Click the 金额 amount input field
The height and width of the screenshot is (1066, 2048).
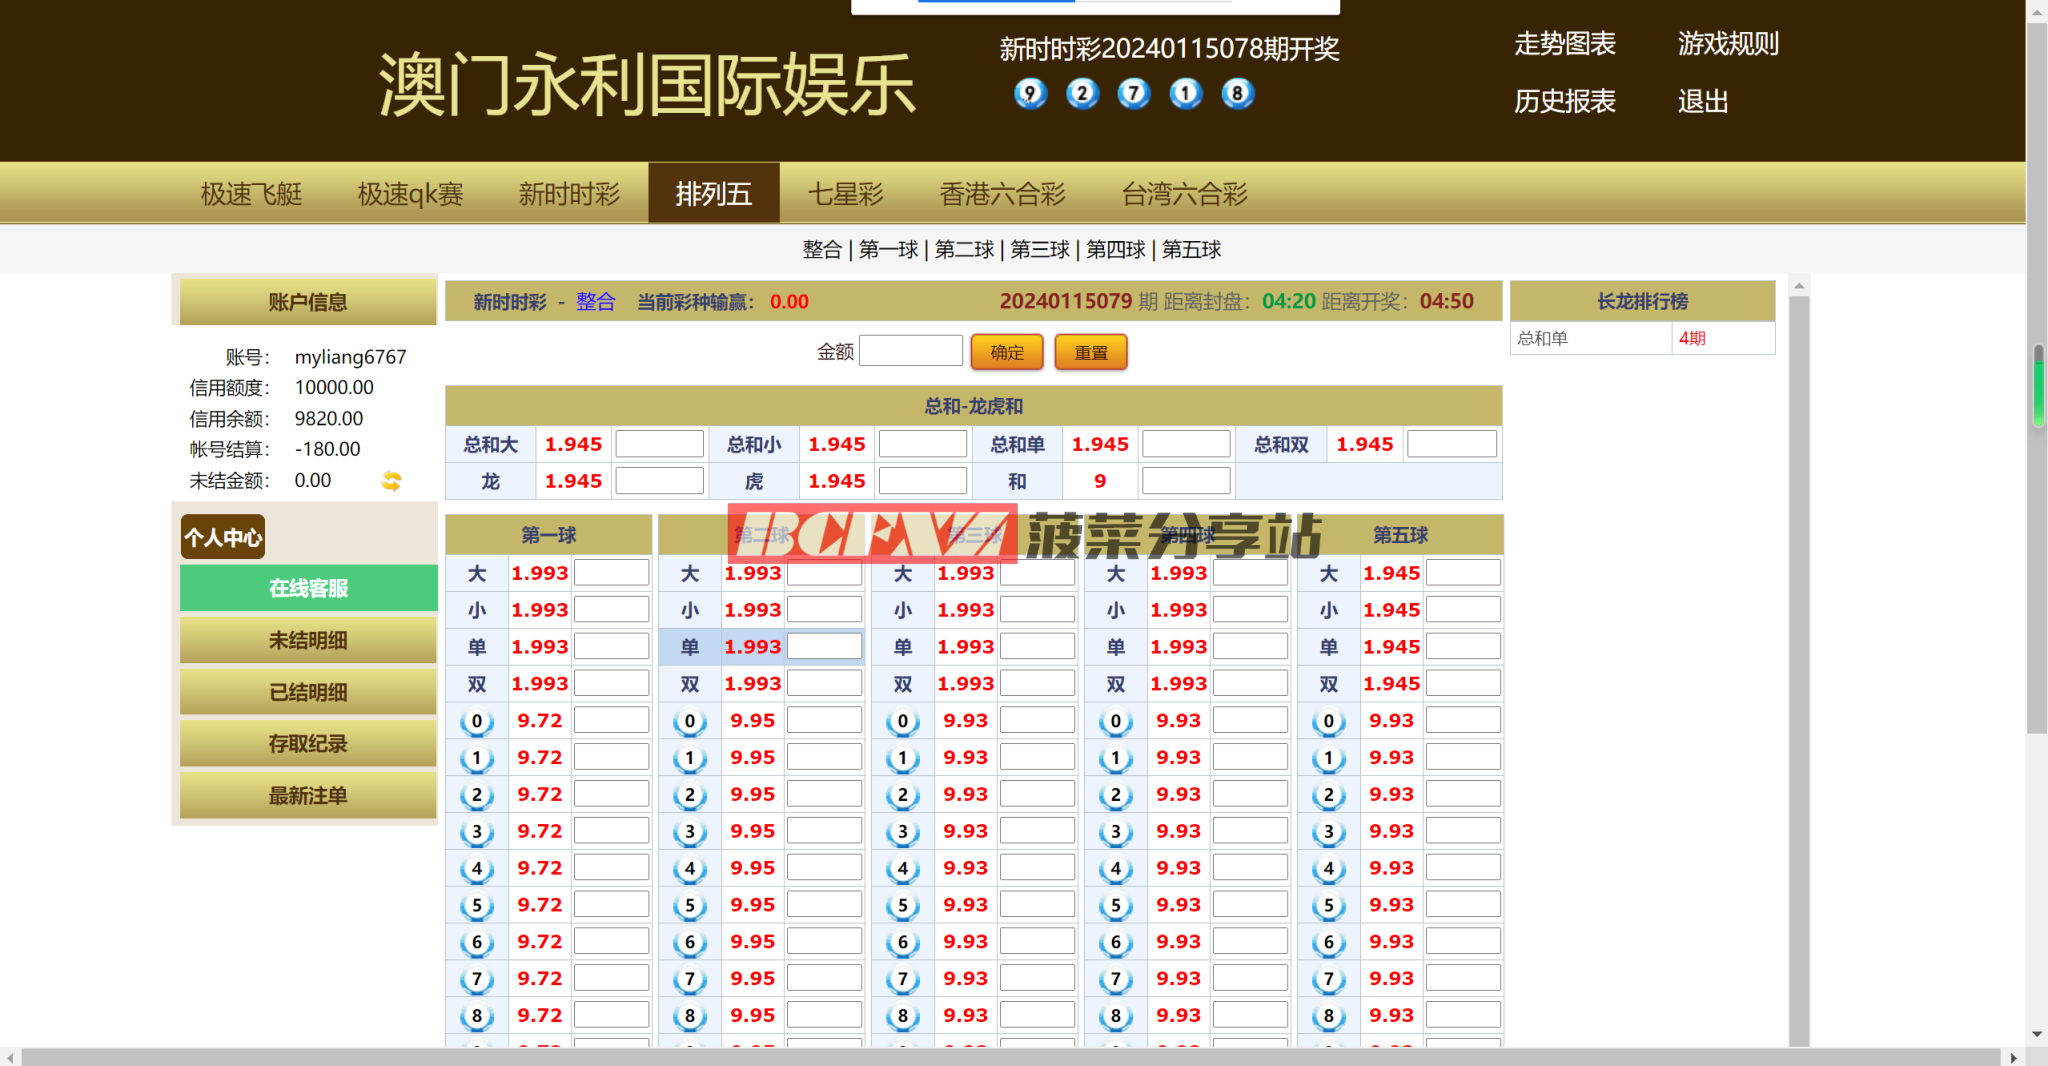(910, 352)
